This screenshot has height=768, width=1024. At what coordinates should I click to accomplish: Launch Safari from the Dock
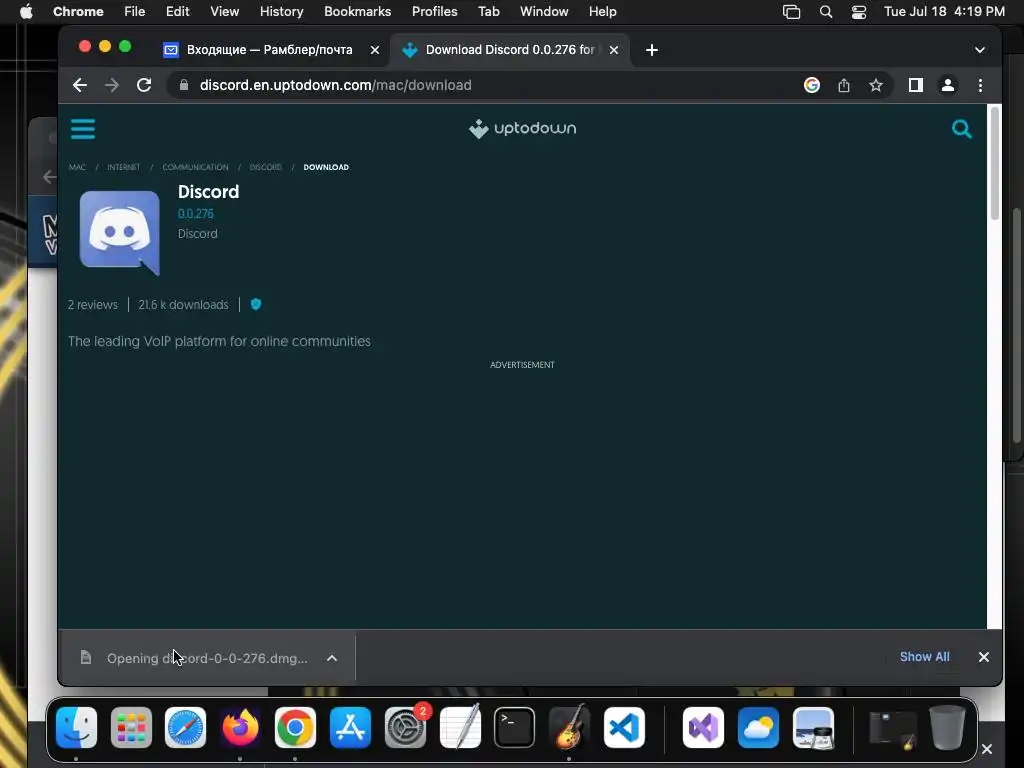point(185,727)
